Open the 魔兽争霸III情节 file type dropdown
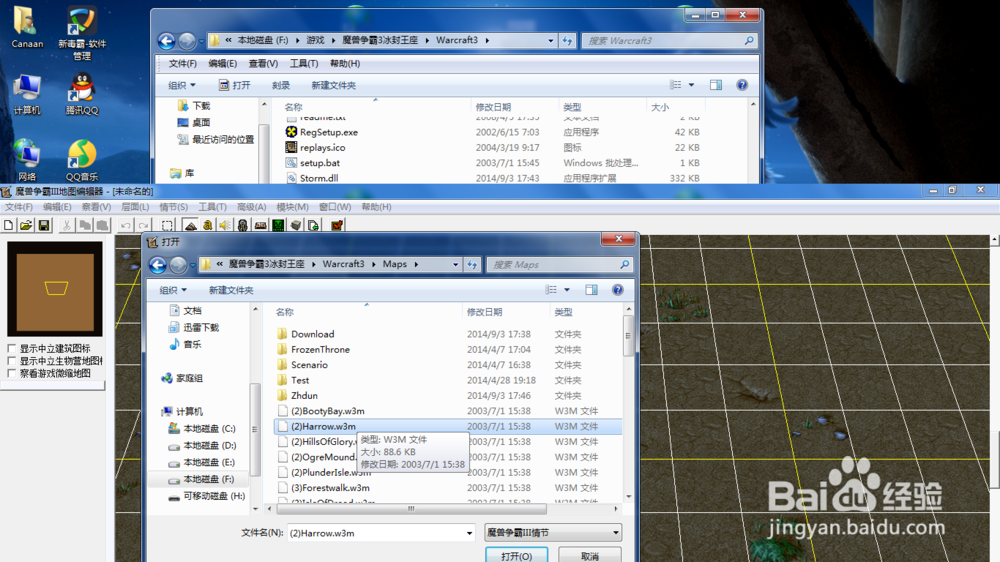 click(553, 532)
